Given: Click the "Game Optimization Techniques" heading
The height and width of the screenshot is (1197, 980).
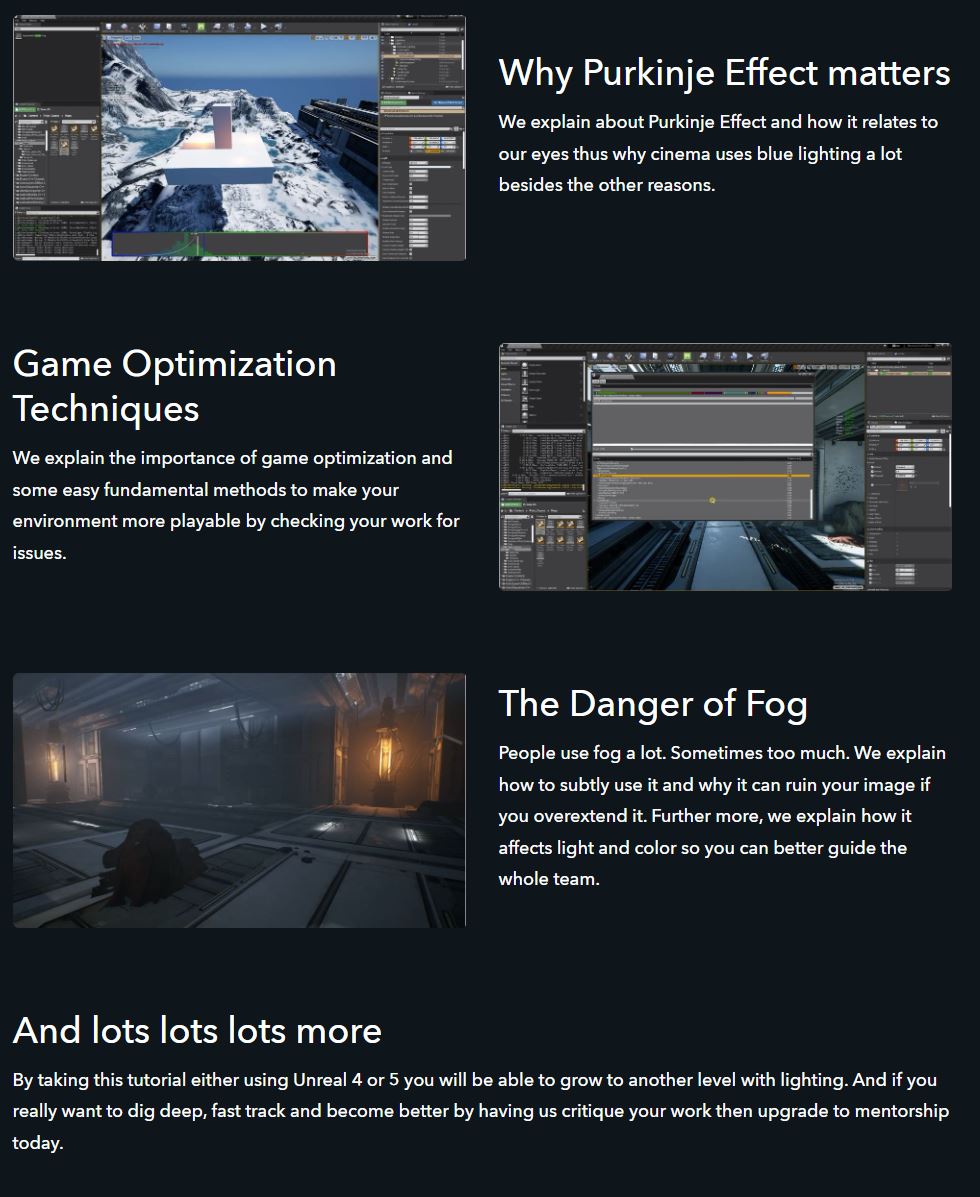Looking at the screenshot, I should pos(175,386).
